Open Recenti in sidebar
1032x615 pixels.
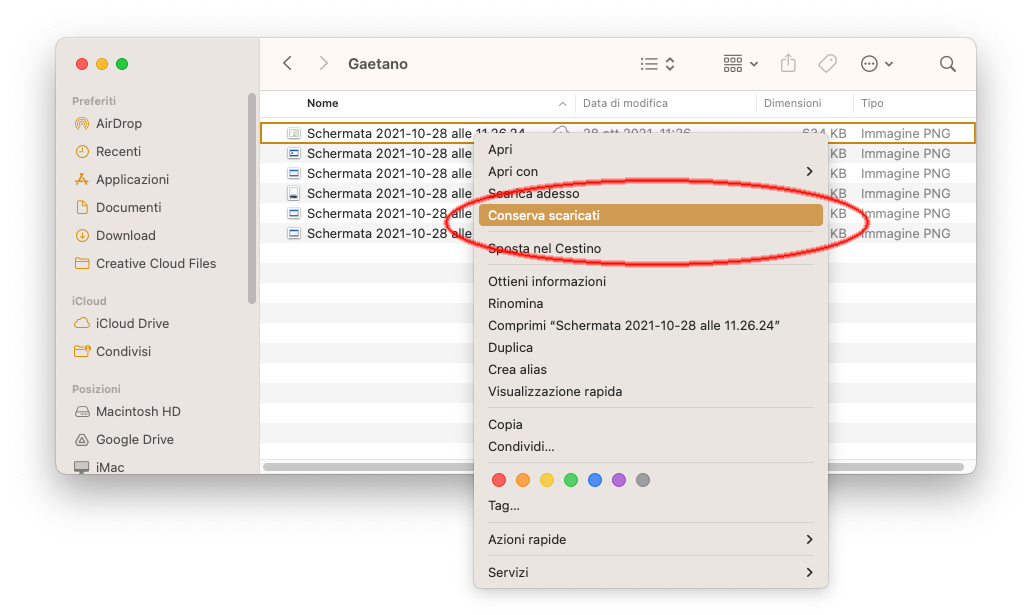108,151
